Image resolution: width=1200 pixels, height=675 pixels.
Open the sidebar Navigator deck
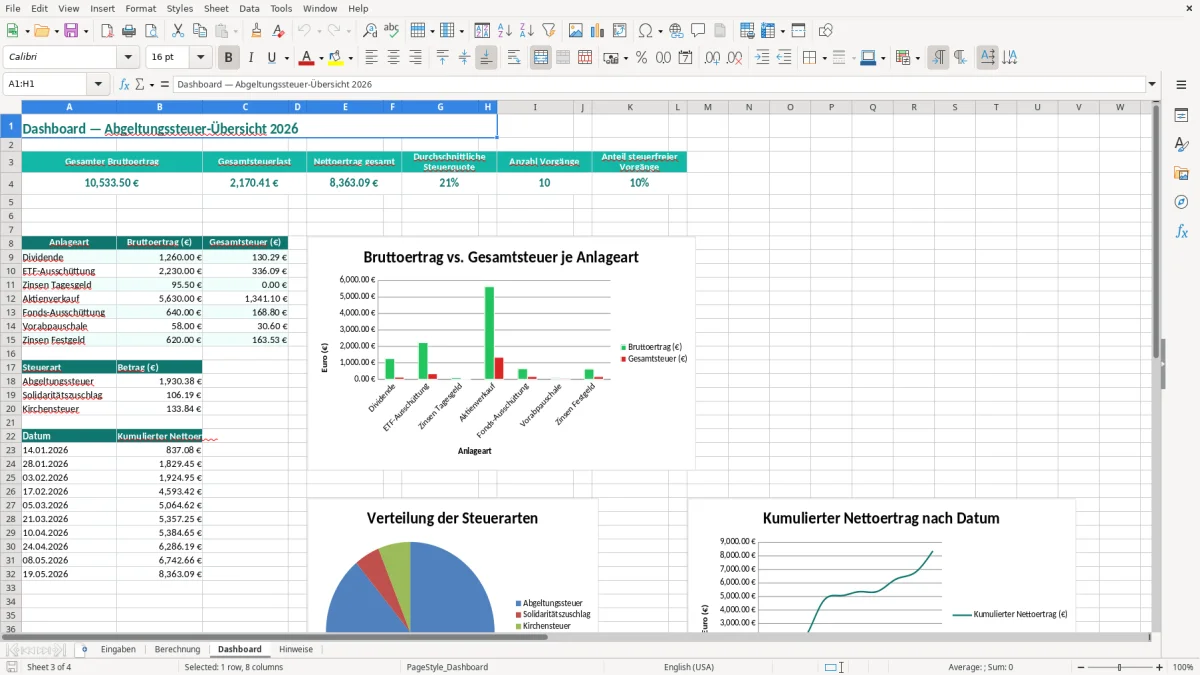point(1181,202)
